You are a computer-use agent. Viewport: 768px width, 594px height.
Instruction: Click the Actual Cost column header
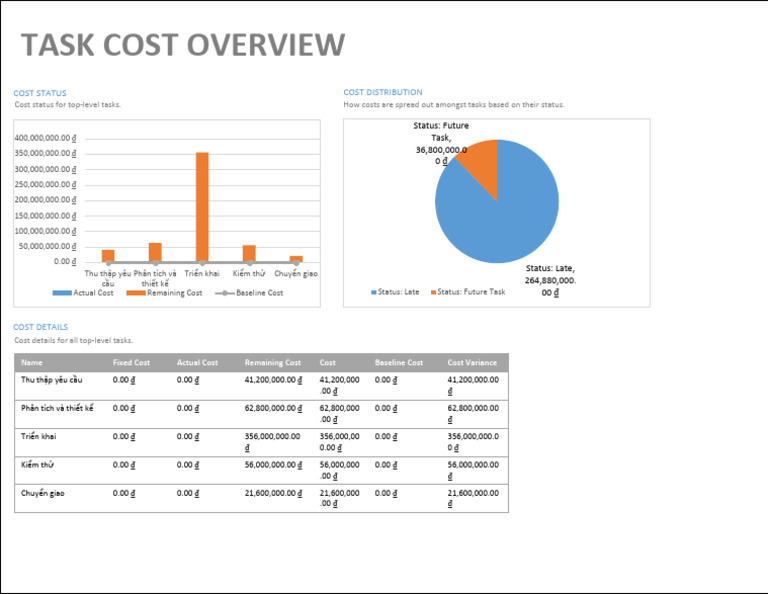pyautogui.click(x=197, y=362)
